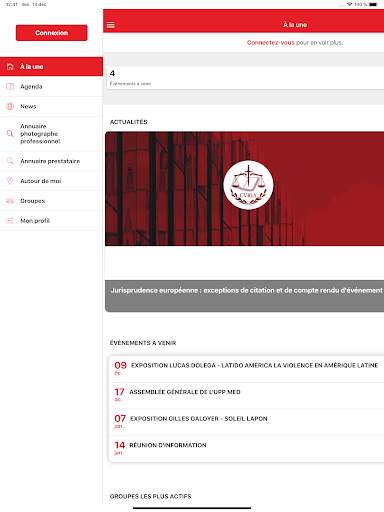Follow the Connectez-vous link
The height and width of the screenshot is (512, 384).
pyautogui.click(x=271, y=42)
